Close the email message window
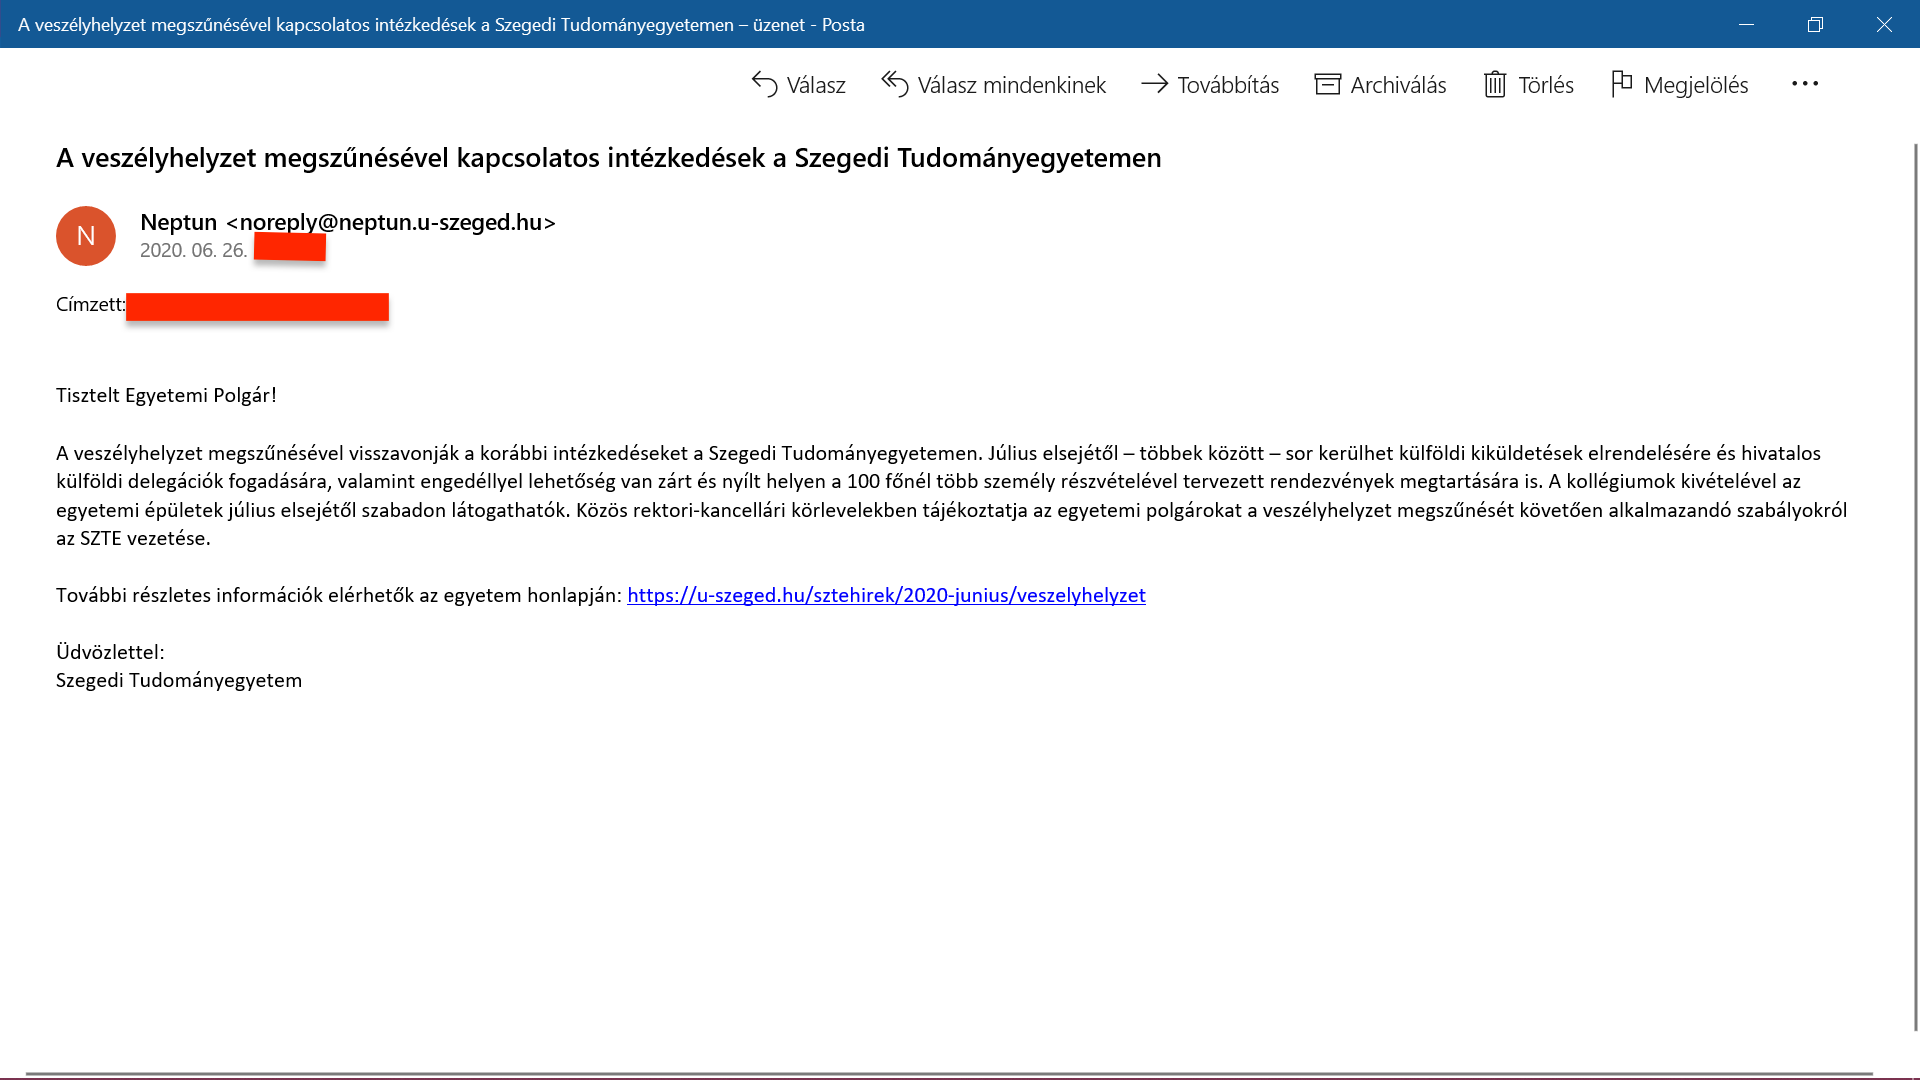This screenshot has width=1920, height=1080. coord(1884,24)
